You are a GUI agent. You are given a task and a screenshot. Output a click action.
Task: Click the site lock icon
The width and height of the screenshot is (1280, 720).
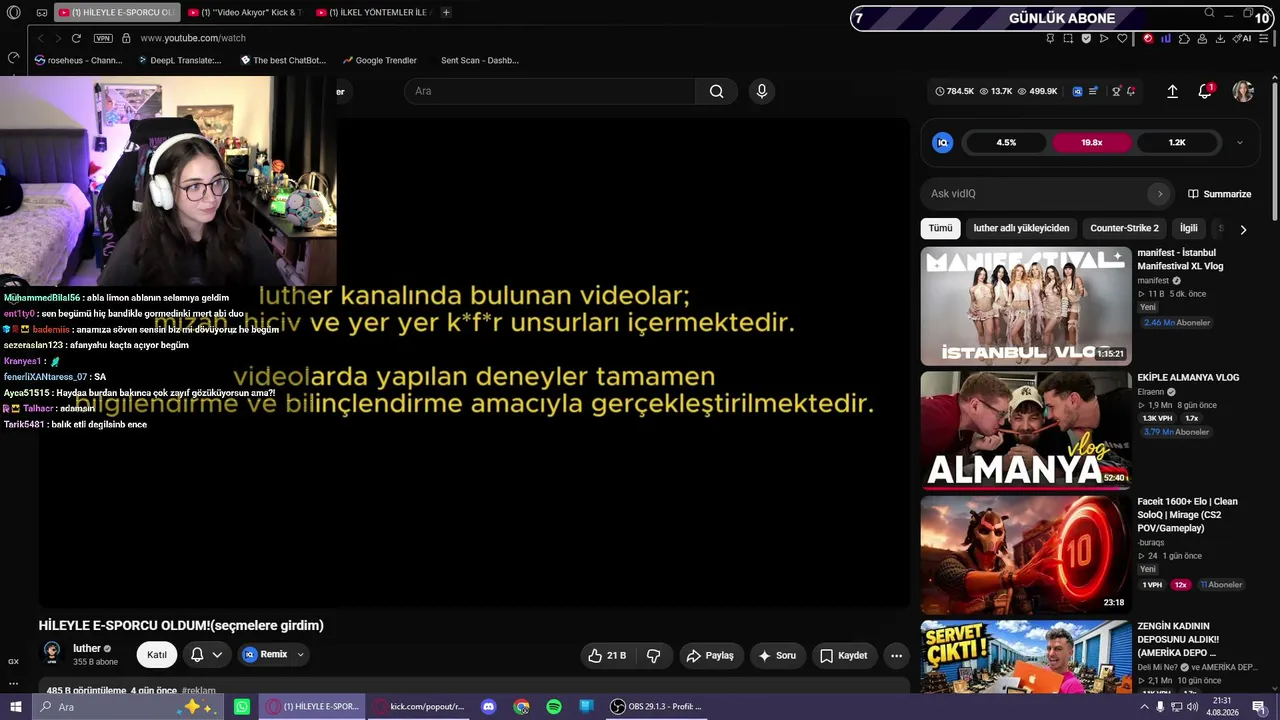tap(126, 38)
